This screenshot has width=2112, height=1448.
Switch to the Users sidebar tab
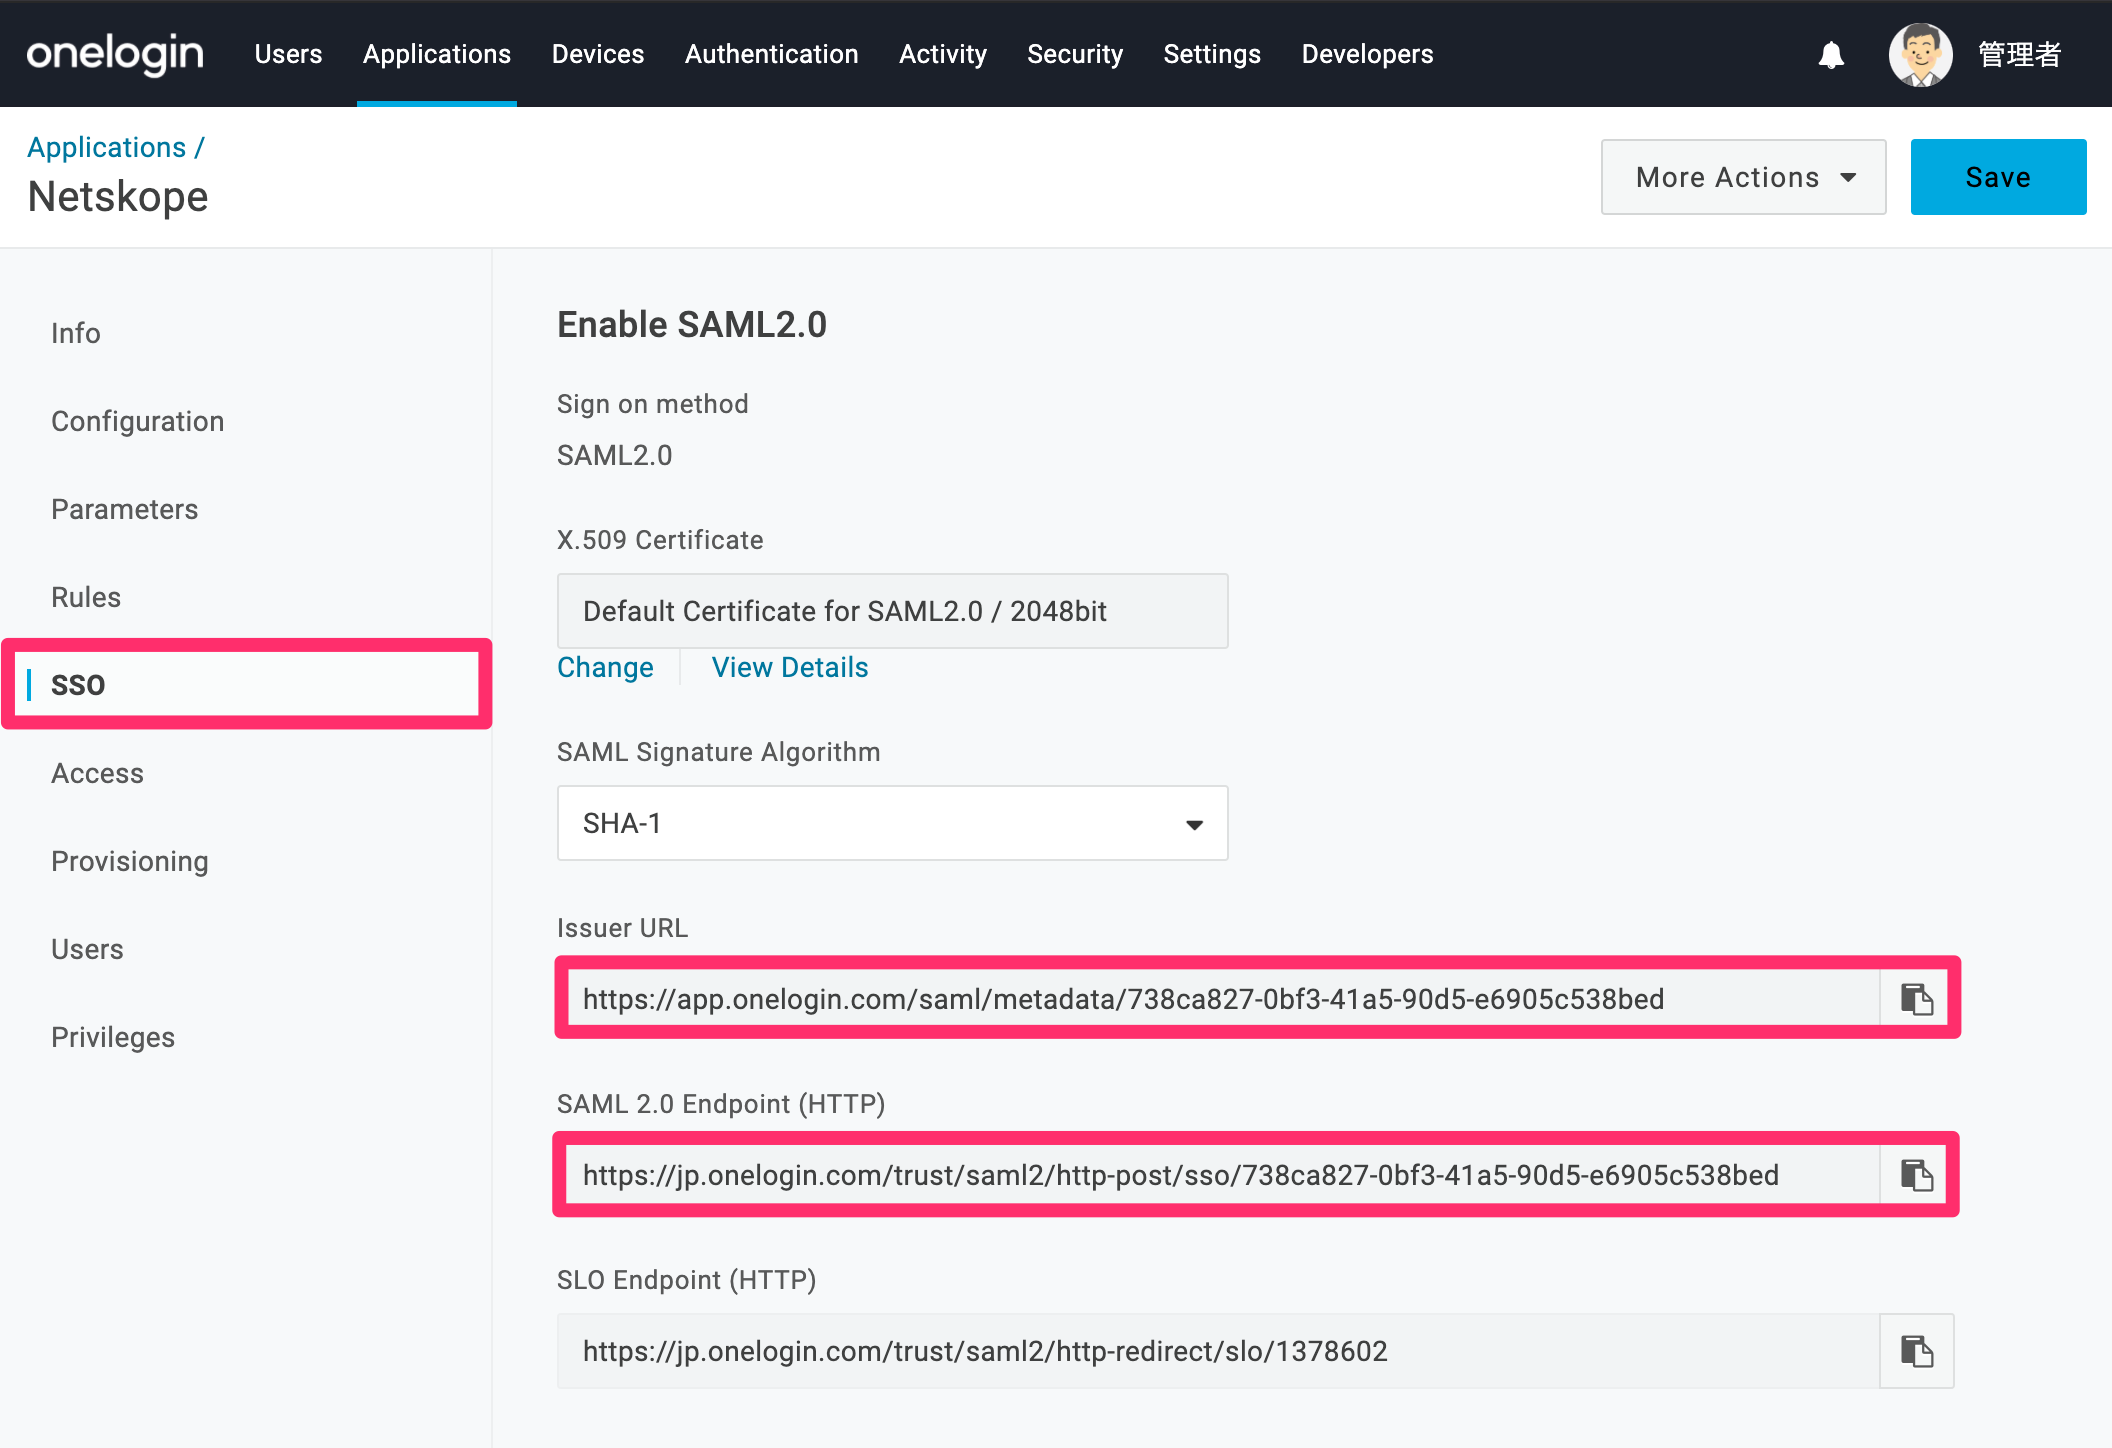87,949
